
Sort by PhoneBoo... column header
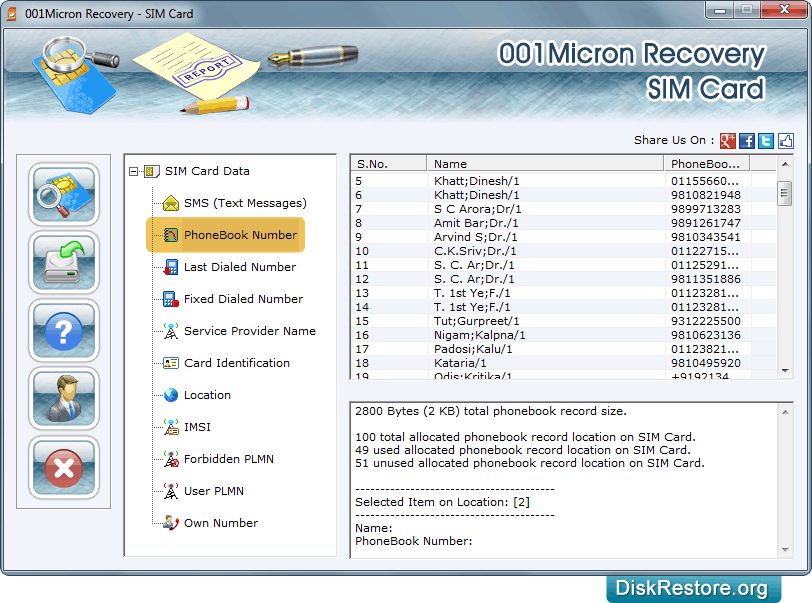pyautogui.click(x=707, y=164)
